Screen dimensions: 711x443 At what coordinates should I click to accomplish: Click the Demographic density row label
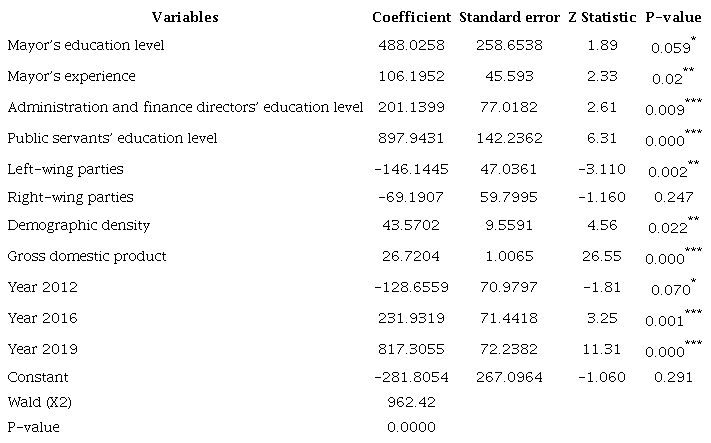[x=75, y=228]
